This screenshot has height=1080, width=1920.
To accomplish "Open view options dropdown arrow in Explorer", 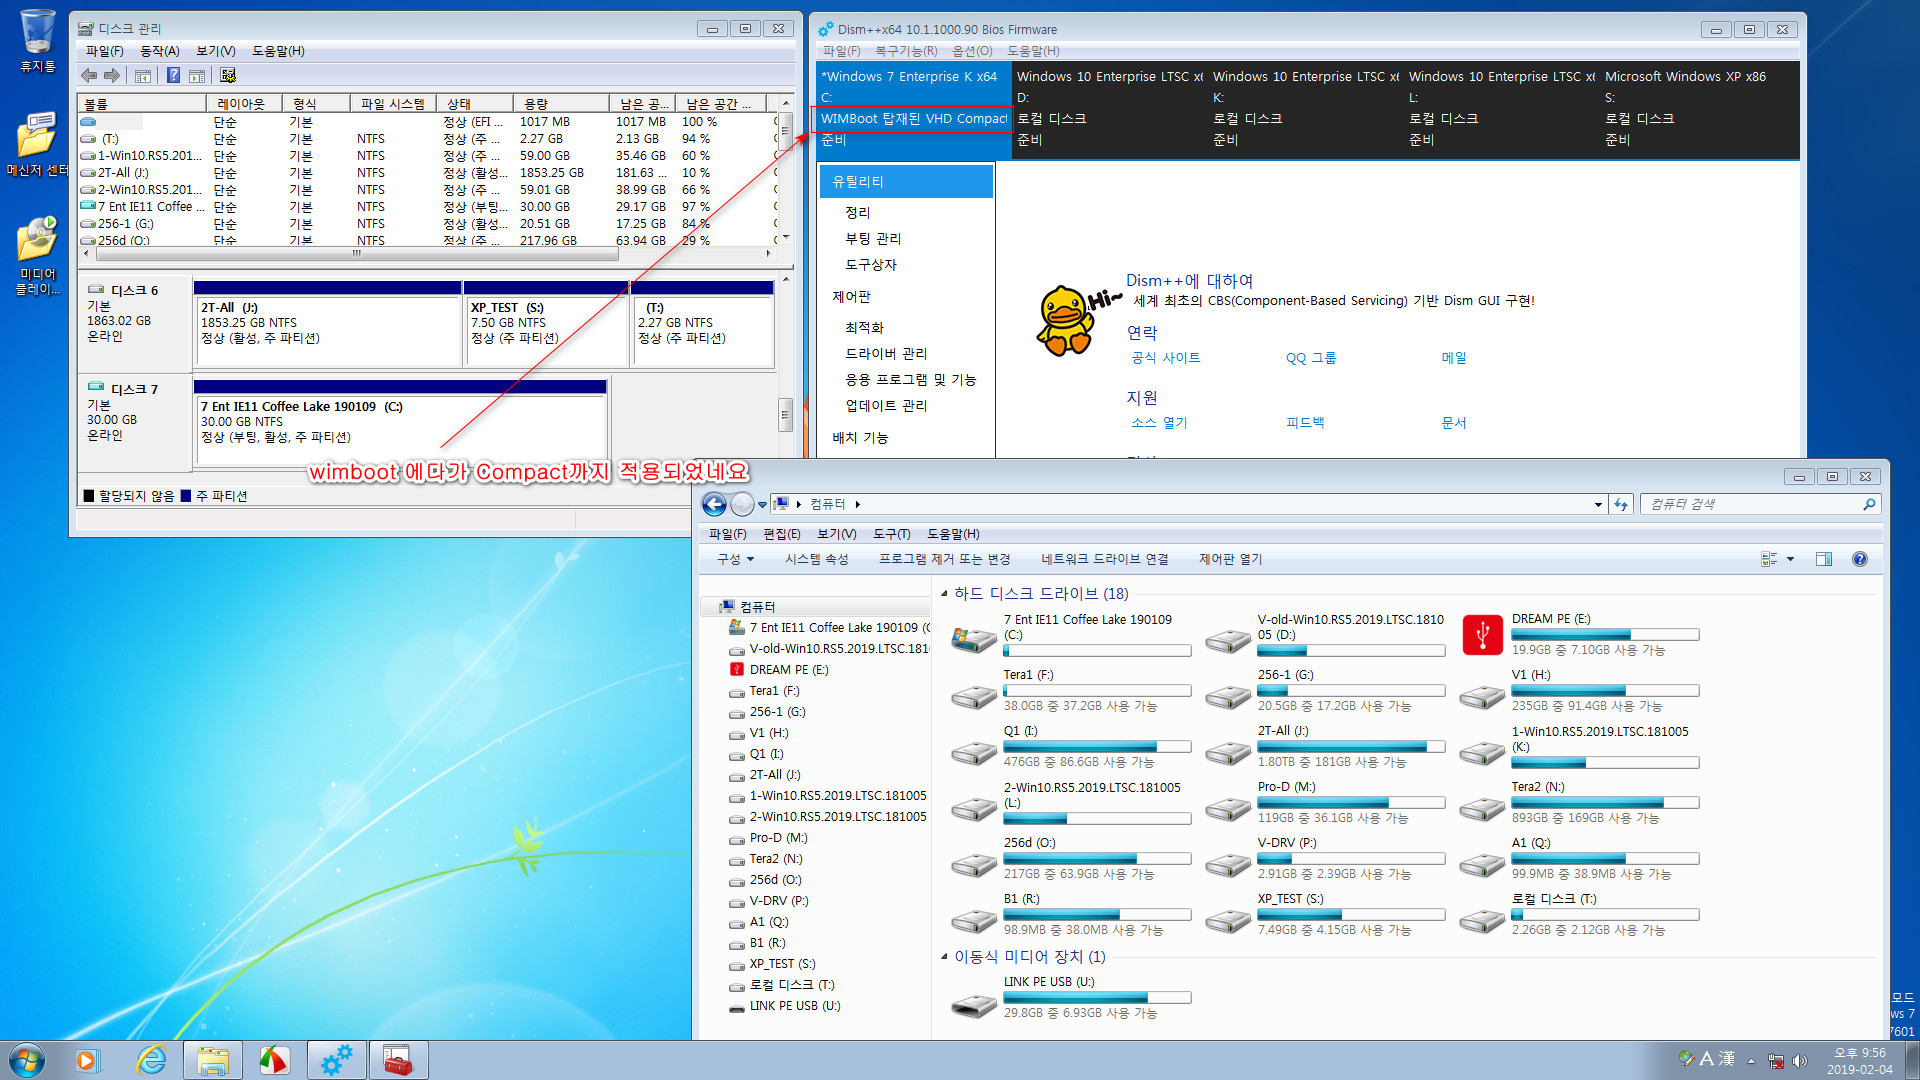I will [1790, 559].
